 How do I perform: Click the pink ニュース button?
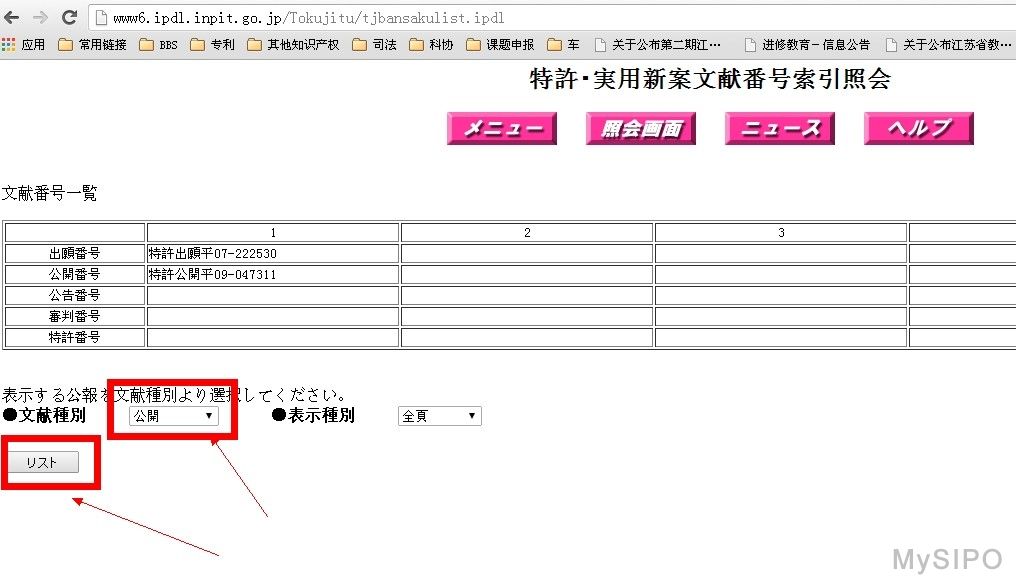click(779, 129)
